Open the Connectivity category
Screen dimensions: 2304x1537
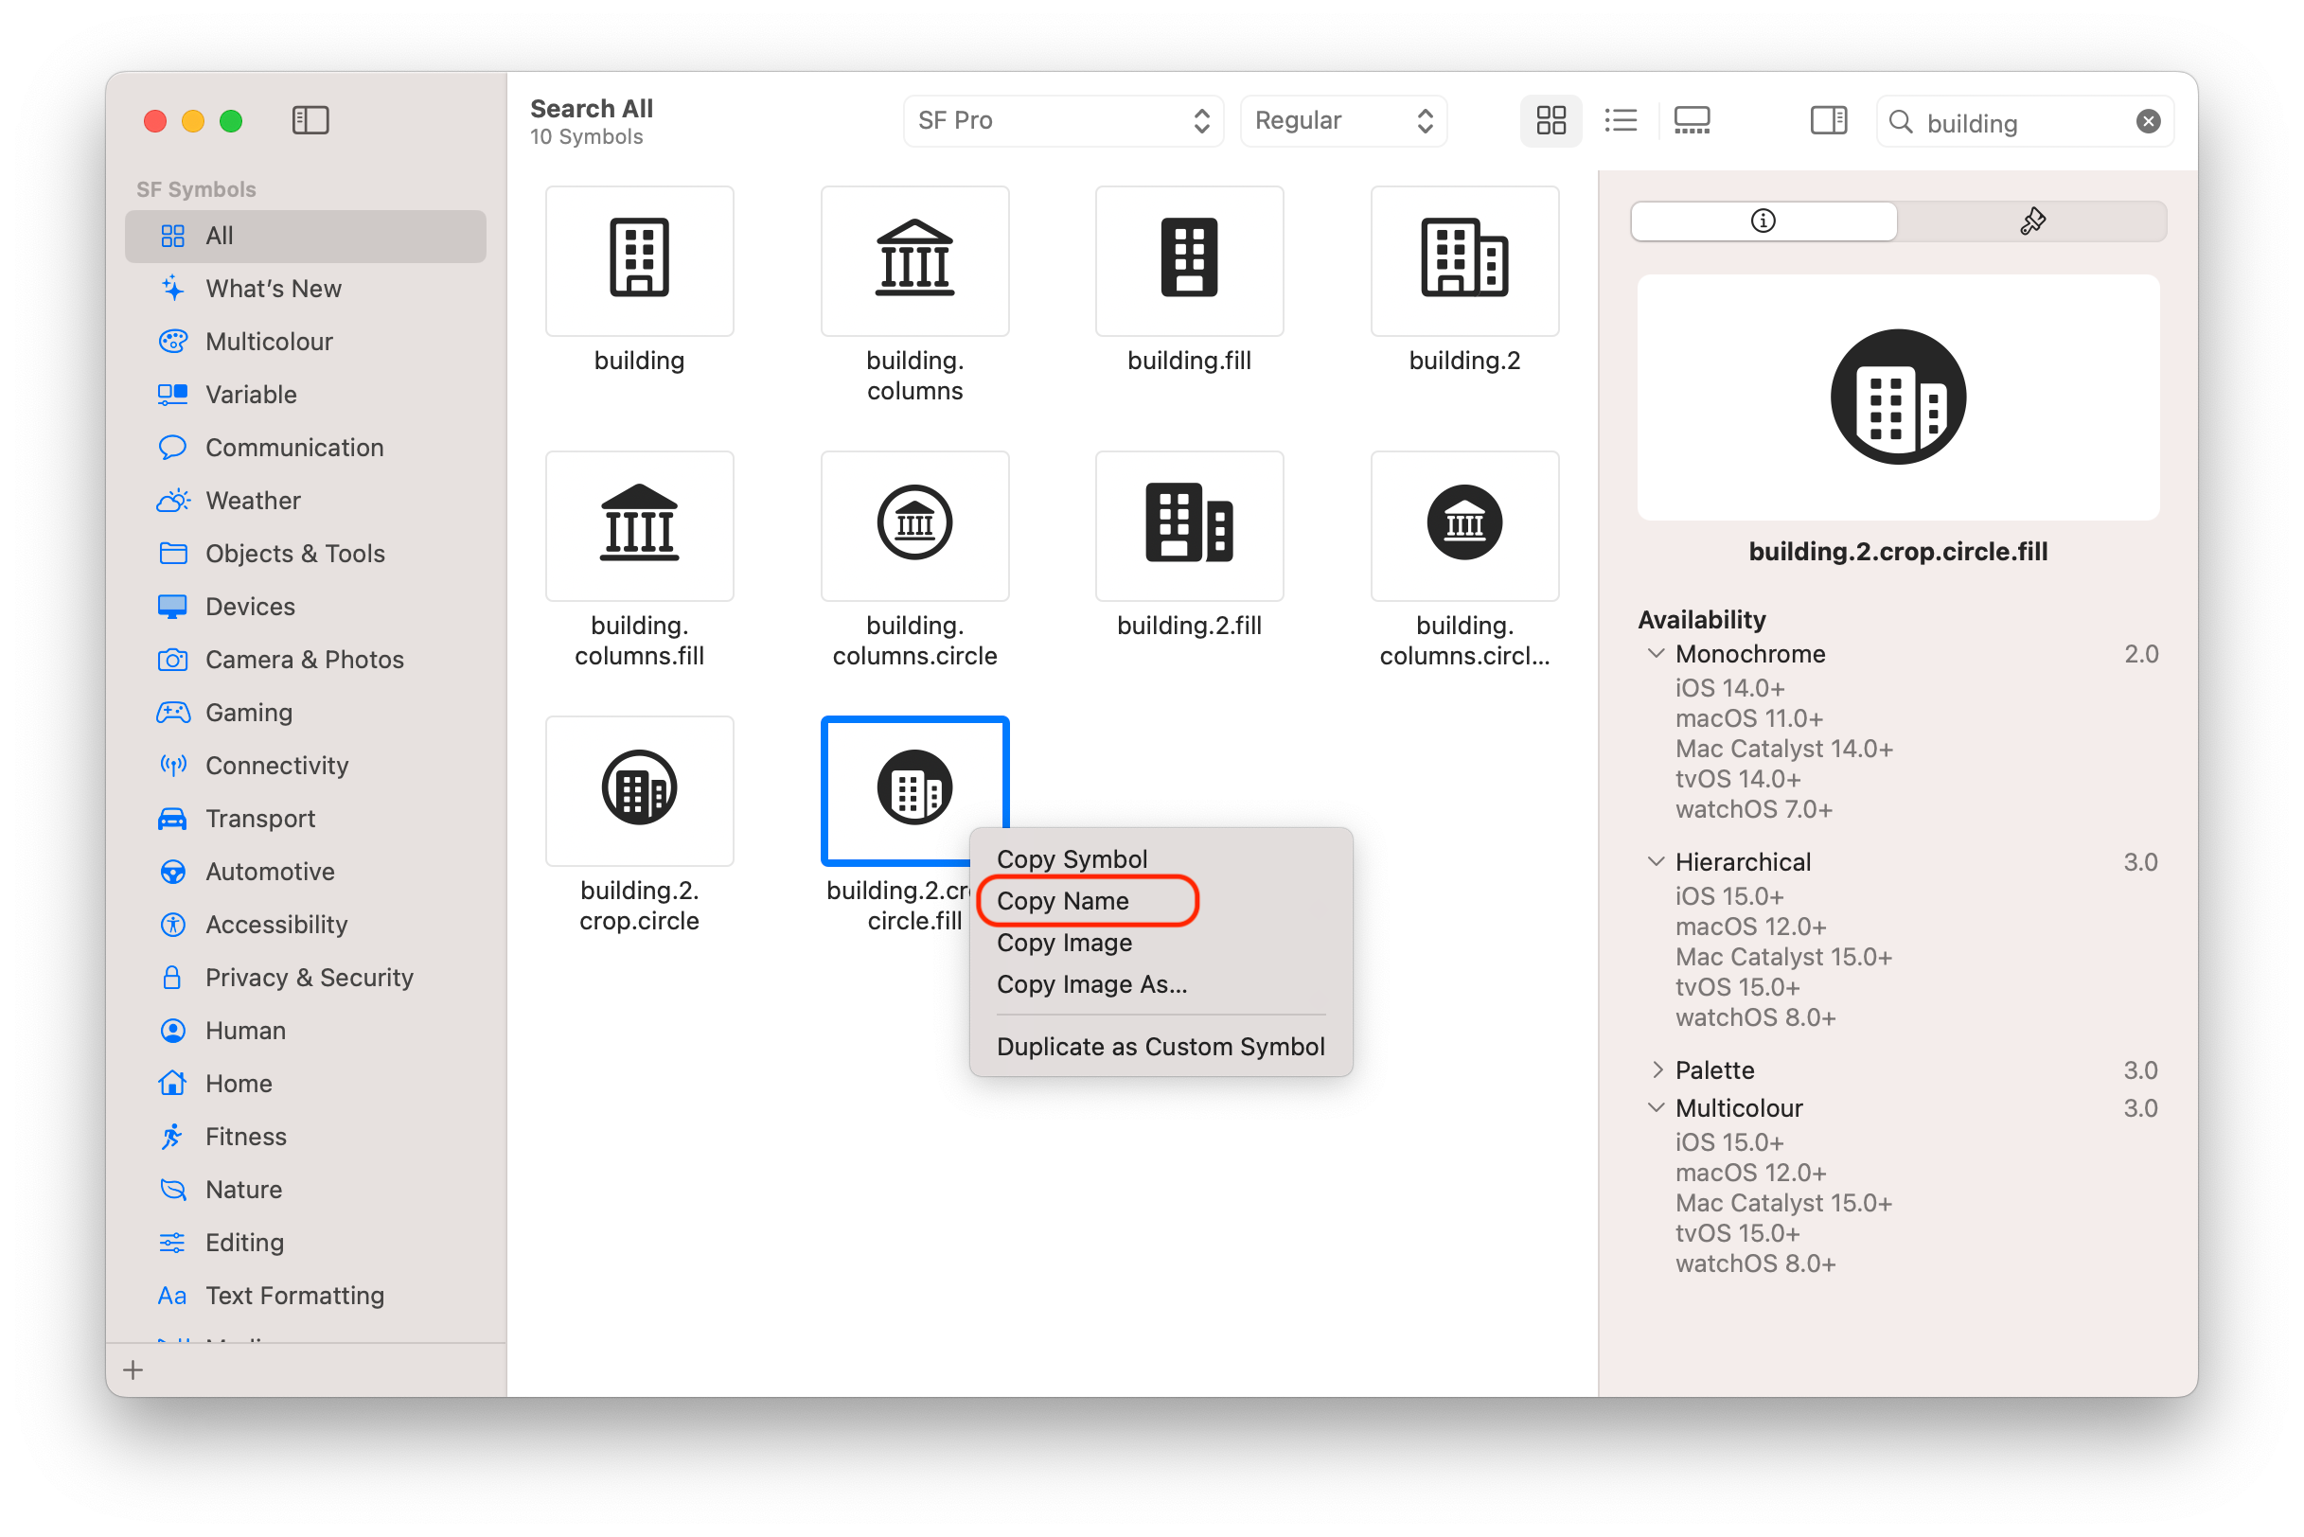tap(306, 766)
